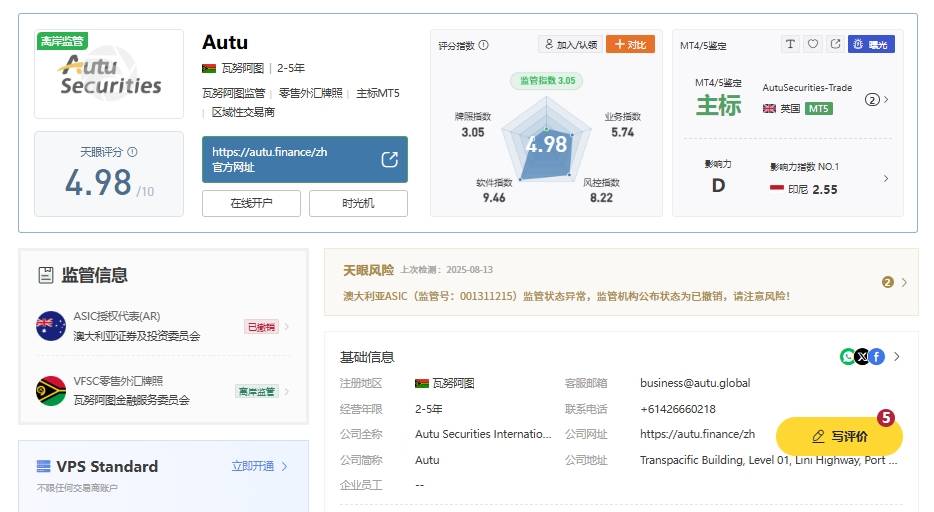Open the ASIC revoked risk warning text

566,296
